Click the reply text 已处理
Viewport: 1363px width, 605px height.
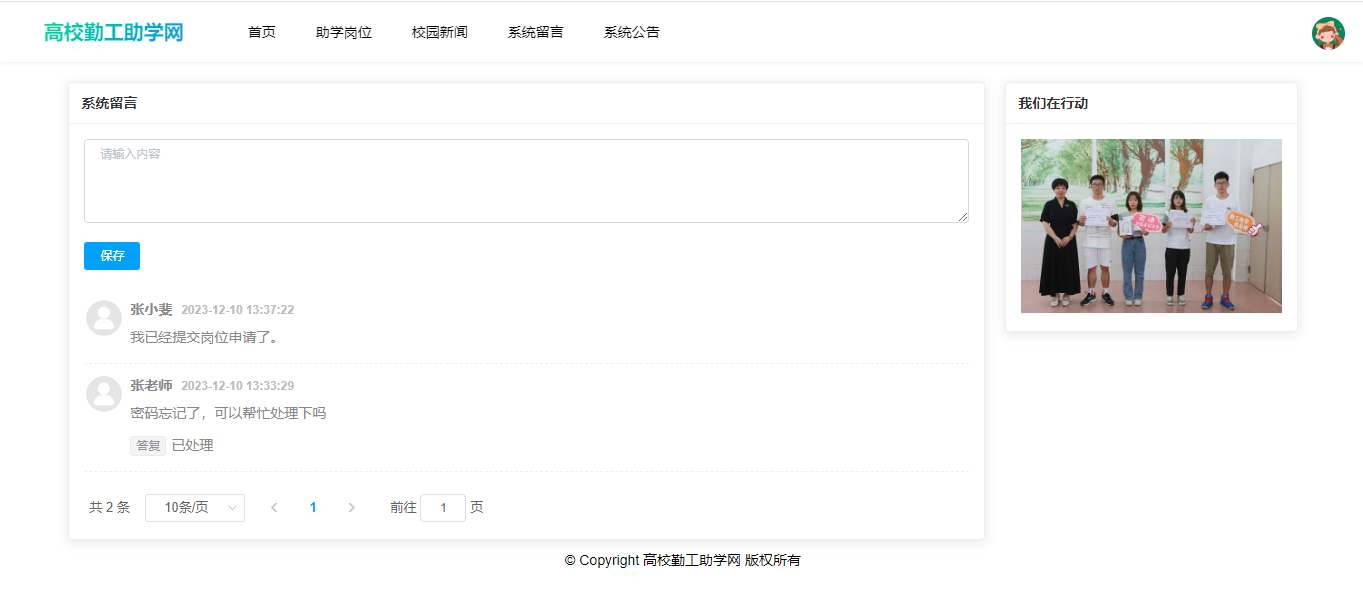point(193,446)
